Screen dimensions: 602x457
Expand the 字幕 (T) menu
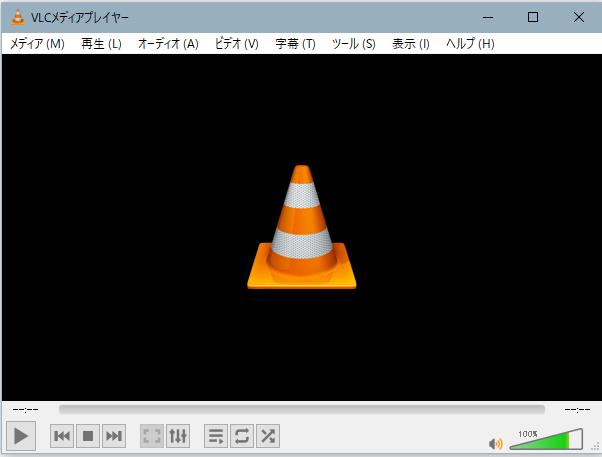coord(295,44)
